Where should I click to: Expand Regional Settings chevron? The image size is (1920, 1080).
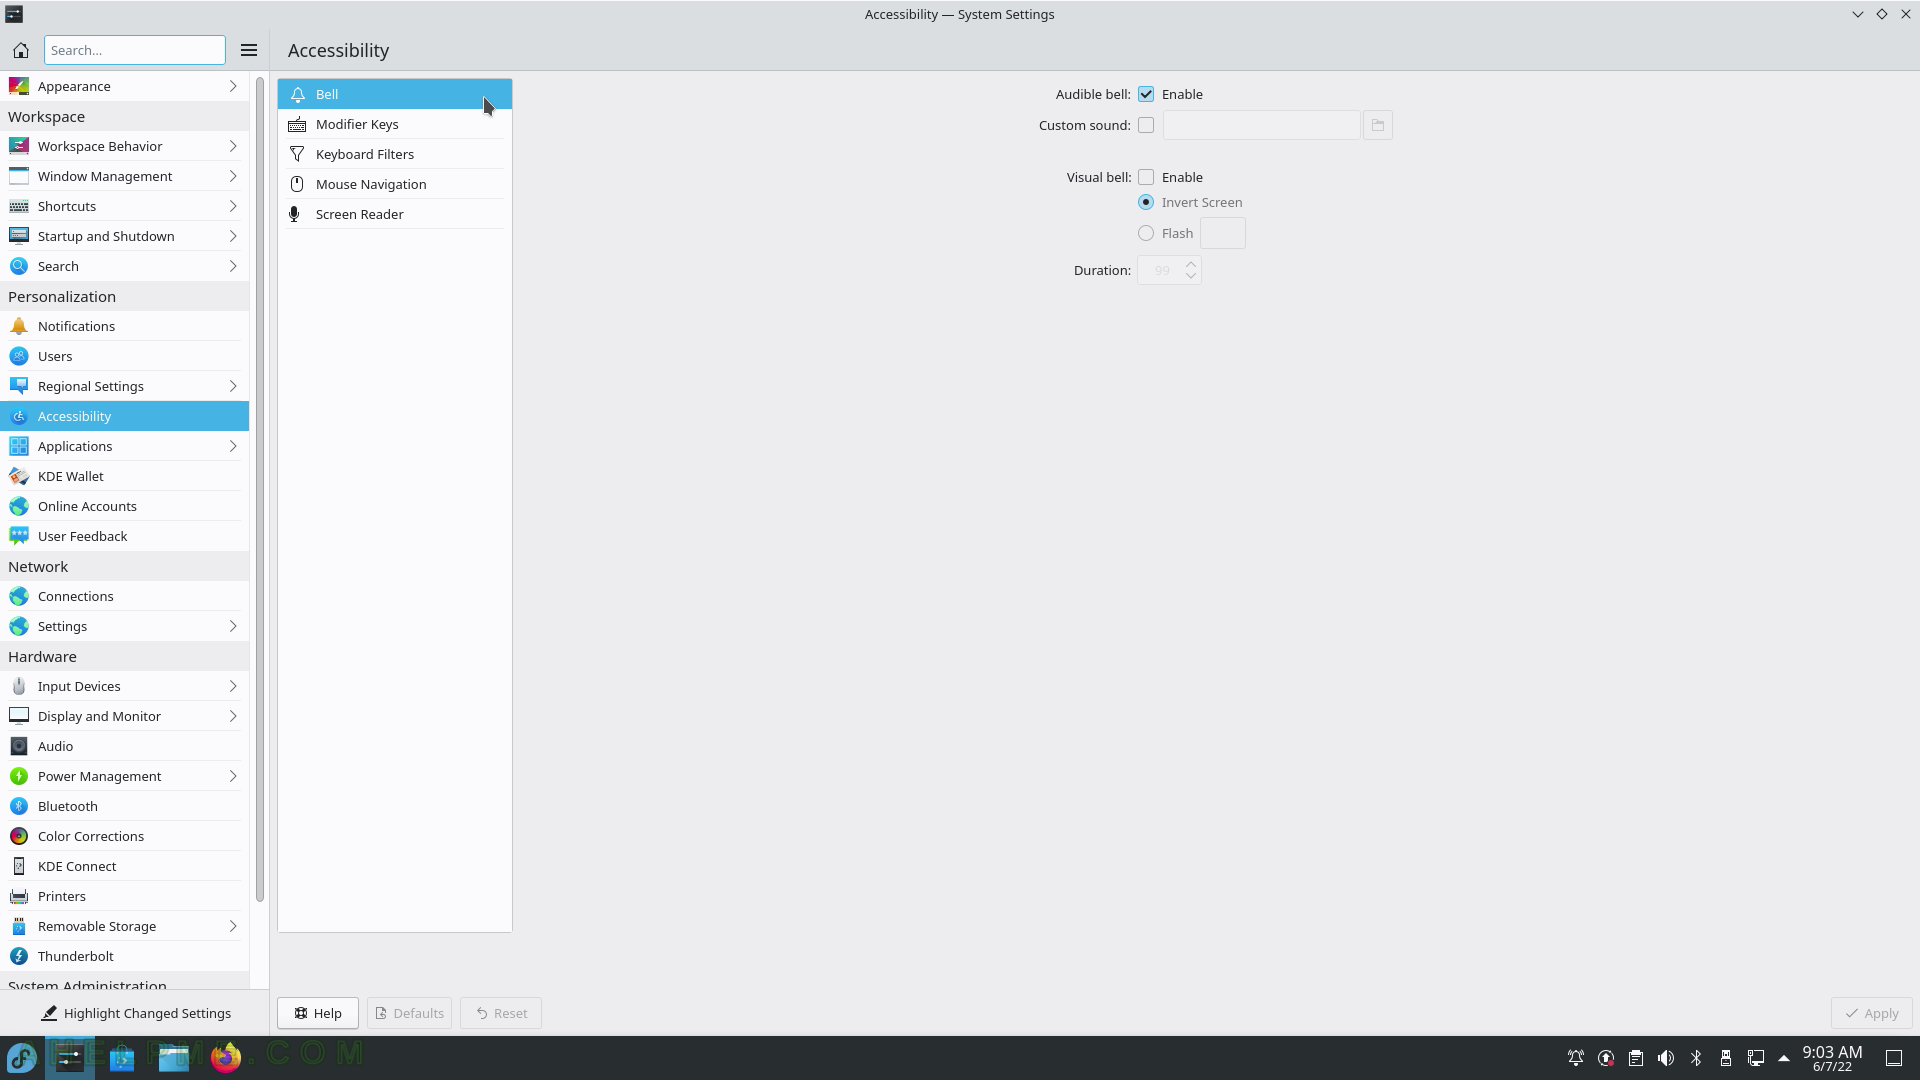coord(233,386)
